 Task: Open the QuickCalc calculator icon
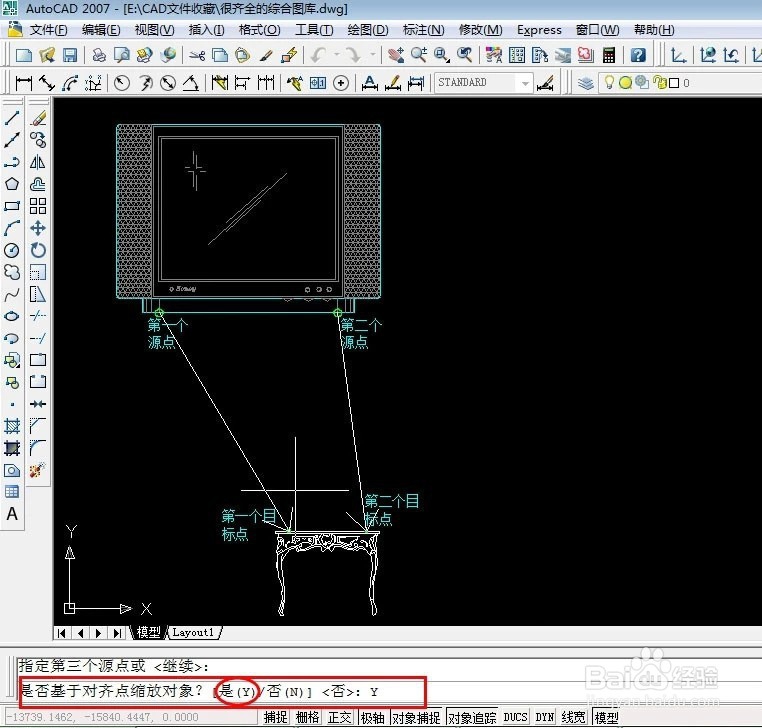609,55
